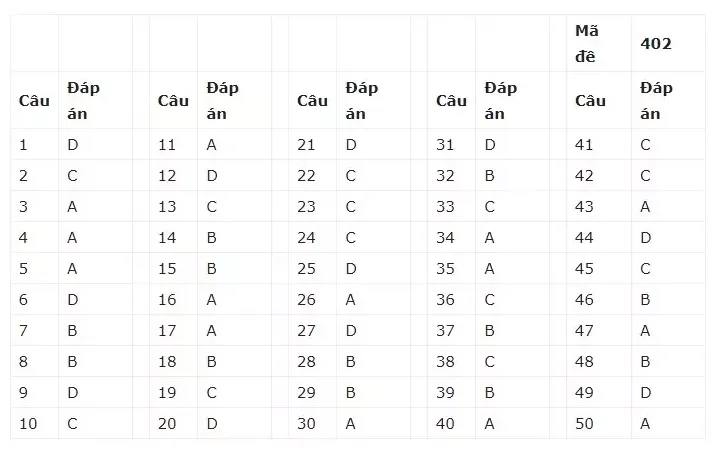The width and height of the screenshot is (720, 453).
Task: Select question number 36 cell
Action: pyautogui.click(x=451, y=299)
